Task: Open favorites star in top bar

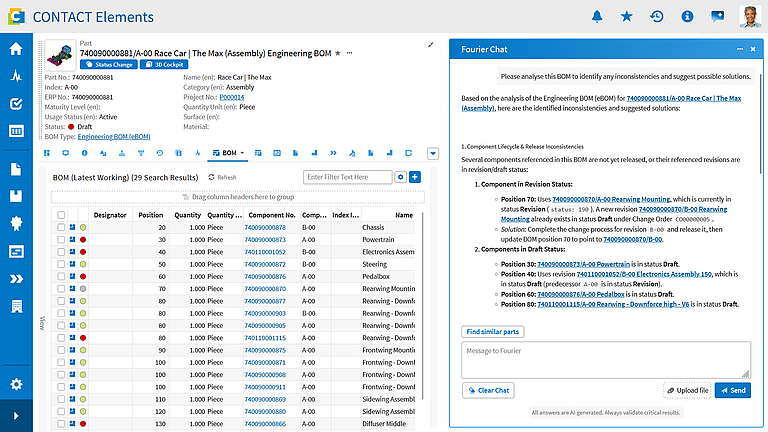Action: coord(626,17)
